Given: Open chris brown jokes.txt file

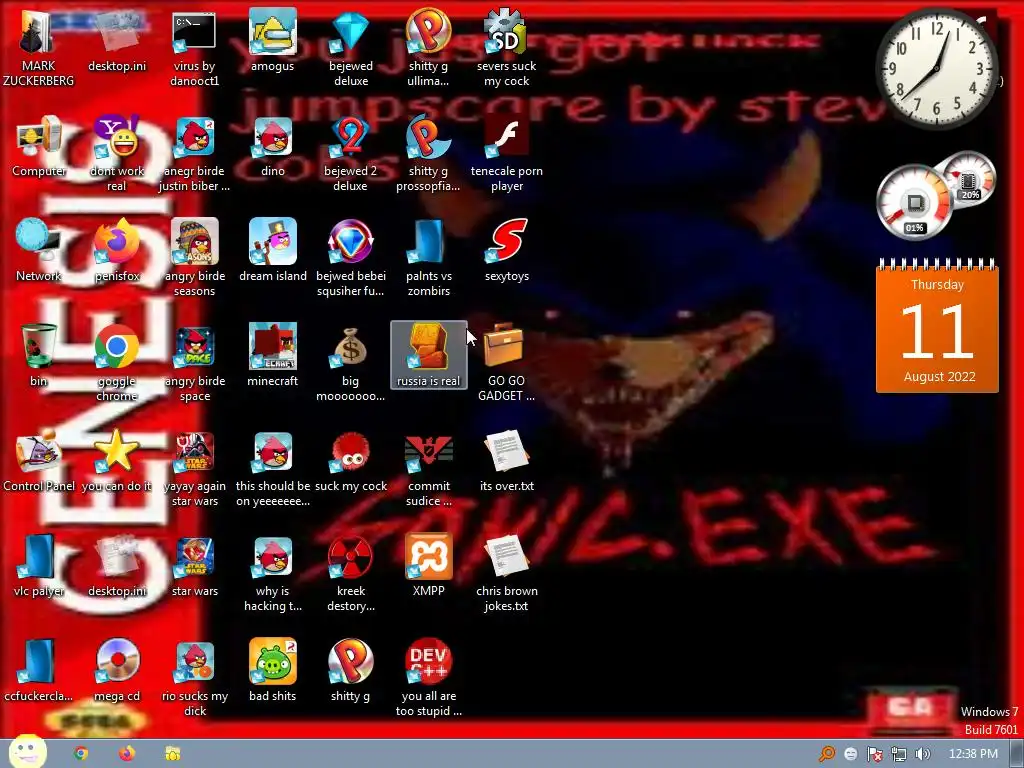Looking at the screenshot, I should (507, 573).
